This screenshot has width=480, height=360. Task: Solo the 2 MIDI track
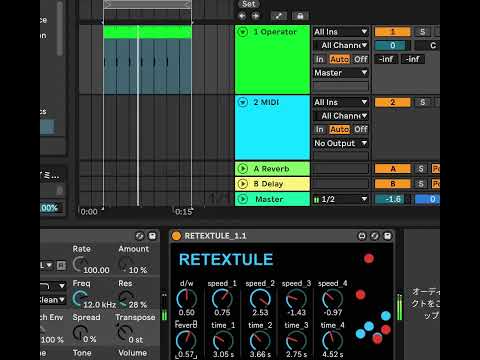point(422,102)
